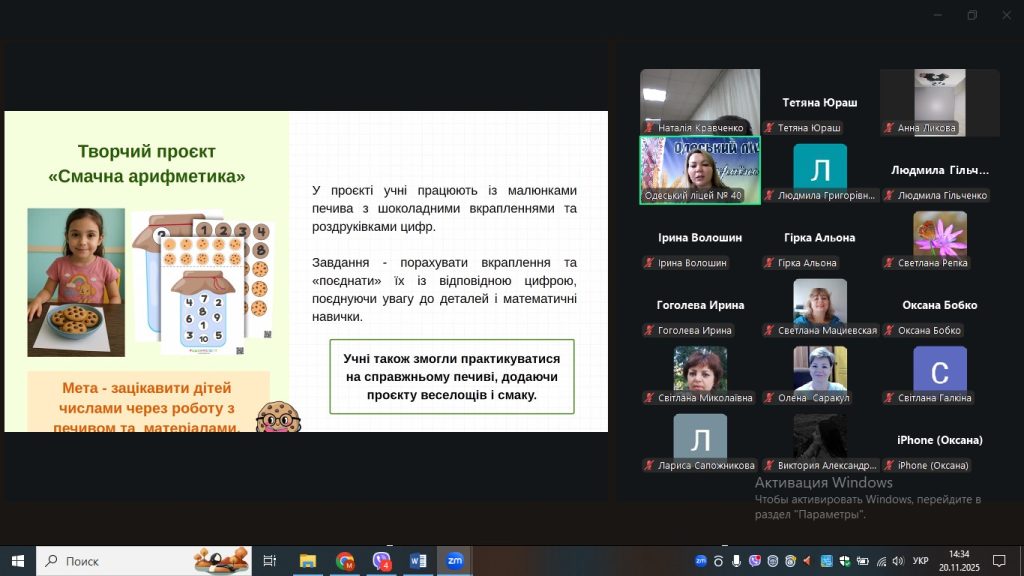Open the Windows Start menu
The height and width of the screenshot is (576, 1024).
17,561
